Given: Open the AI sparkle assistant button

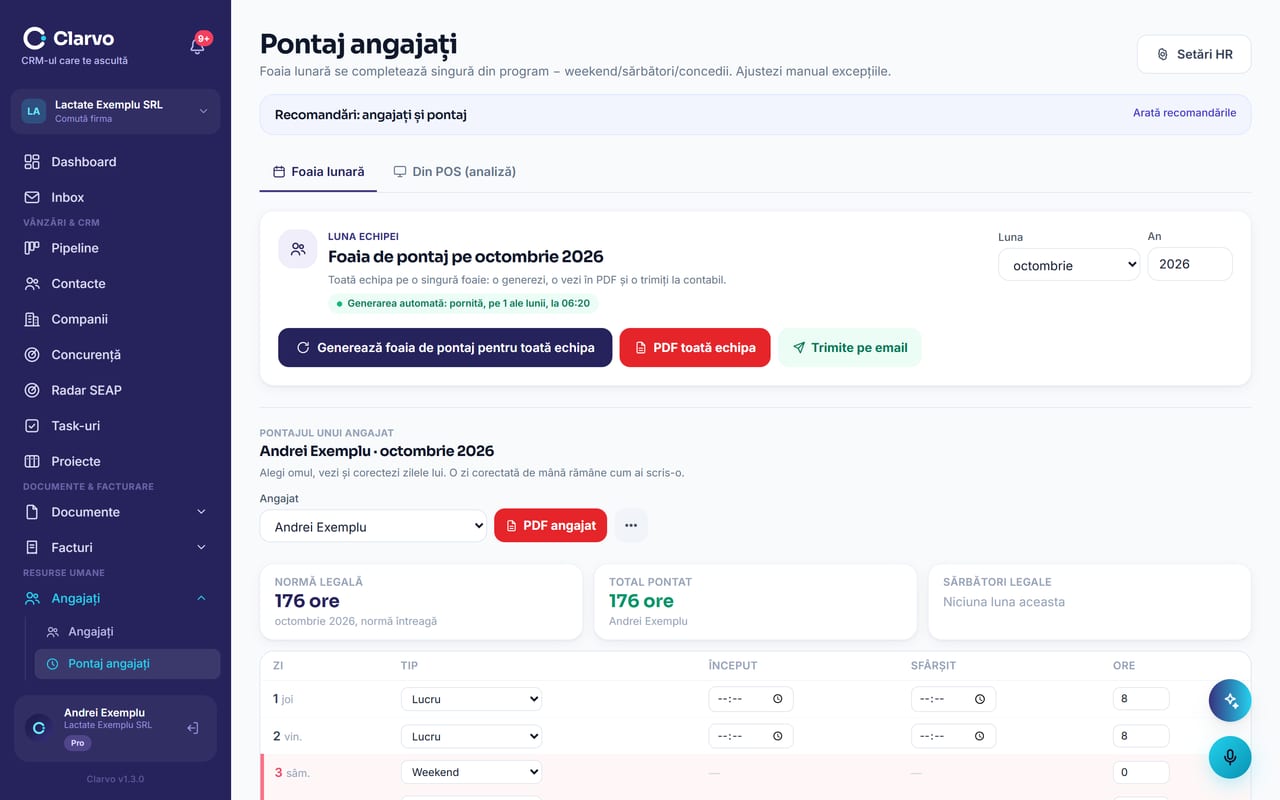Looking at the screenshot, I should tap(1230, 701).
